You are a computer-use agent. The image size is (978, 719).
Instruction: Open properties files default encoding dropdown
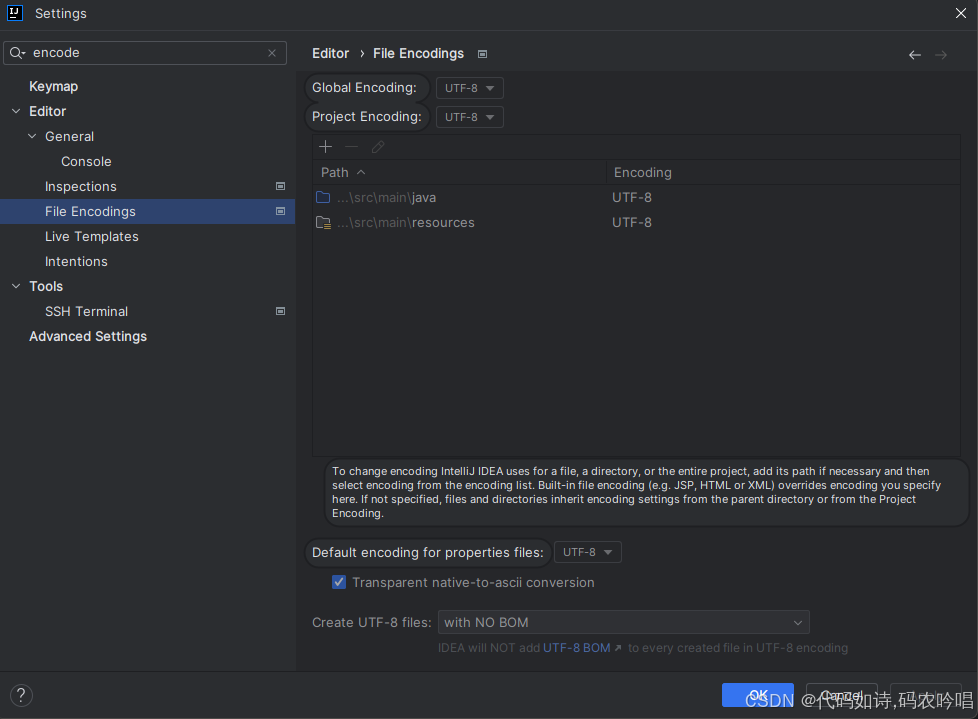(x=588, y=552)
